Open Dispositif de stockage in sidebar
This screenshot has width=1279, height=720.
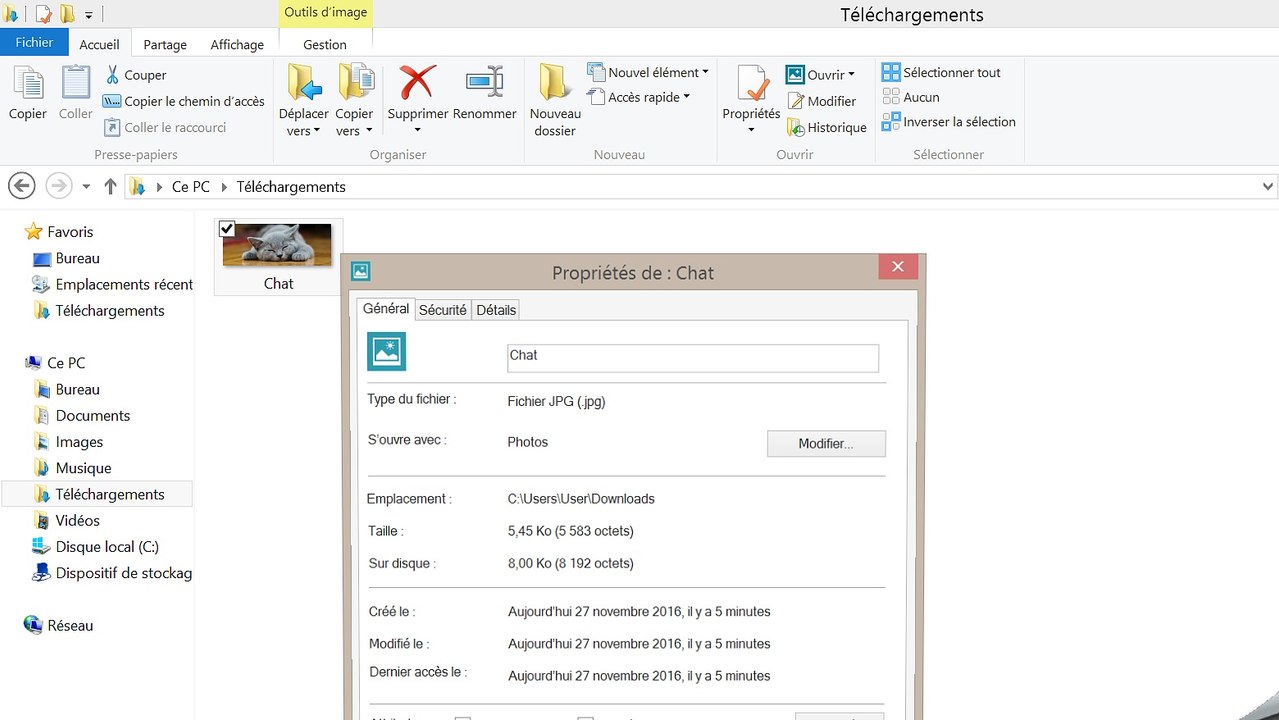[x=112, y=573]
